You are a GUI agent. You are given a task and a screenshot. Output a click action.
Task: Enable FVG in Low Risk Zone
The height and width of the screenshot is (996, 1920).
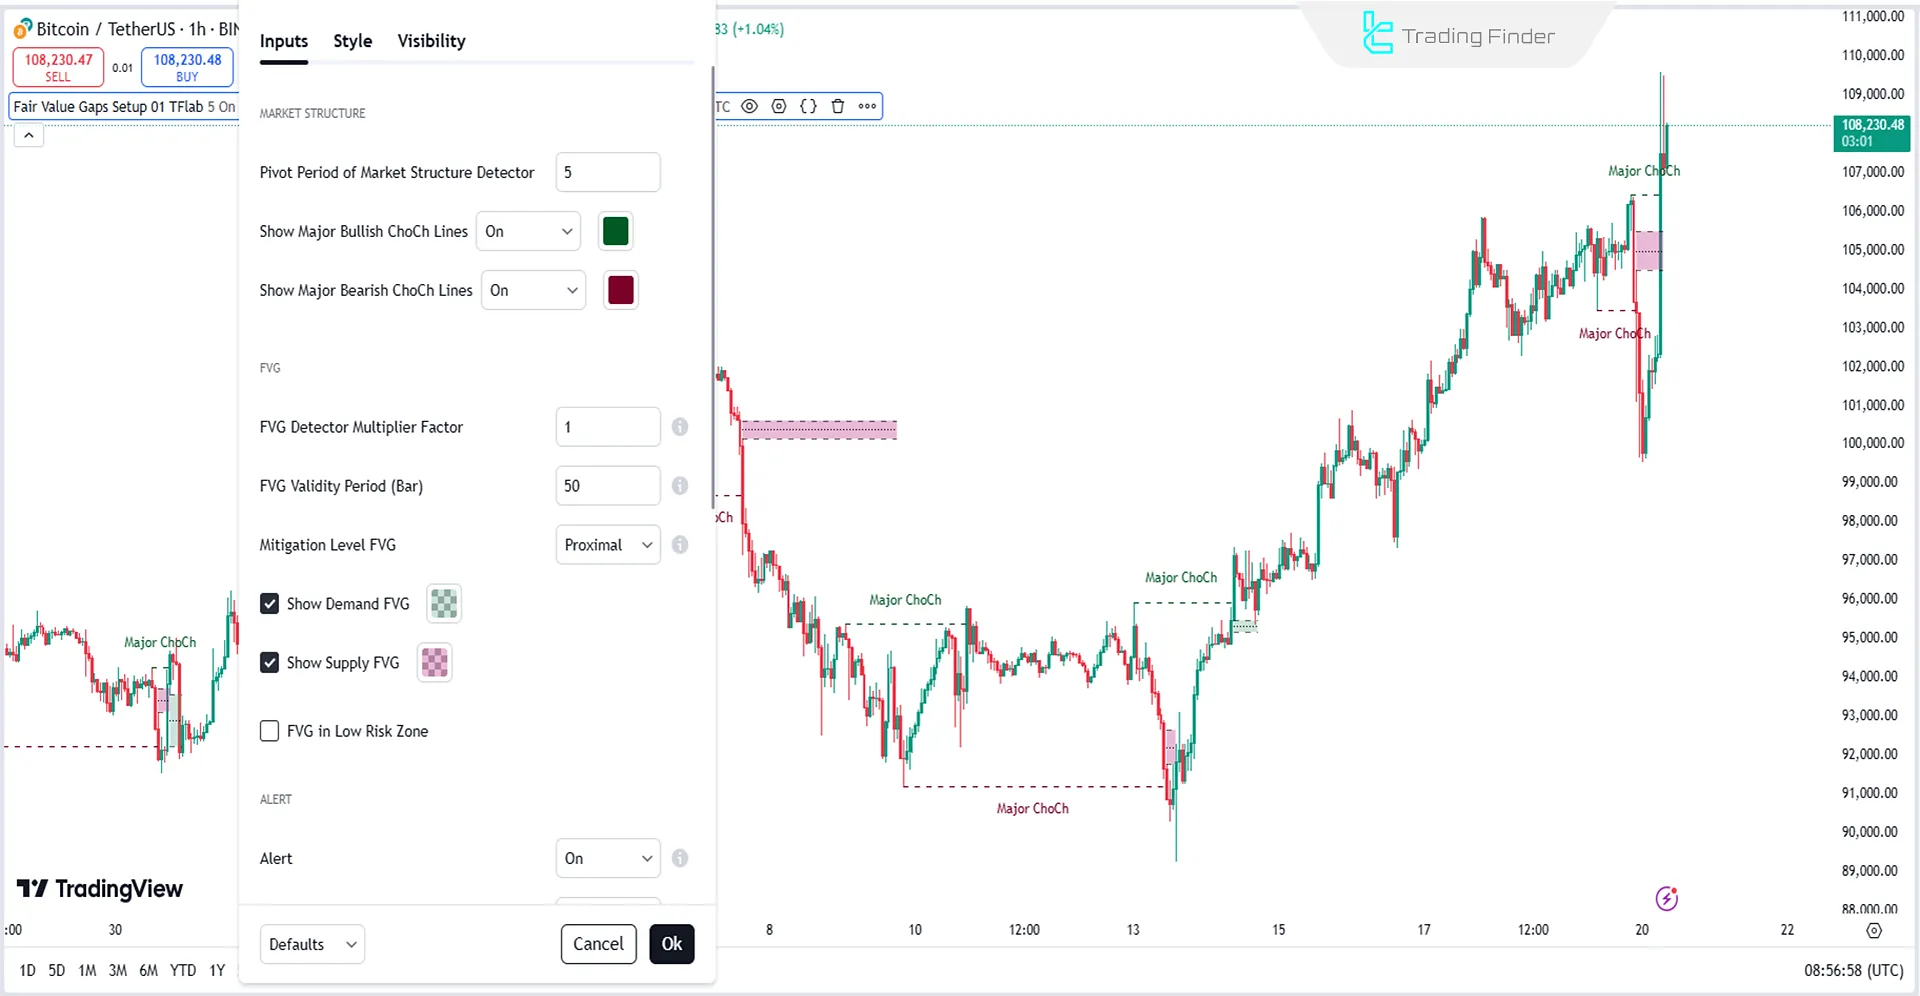(x=269, y=731)
